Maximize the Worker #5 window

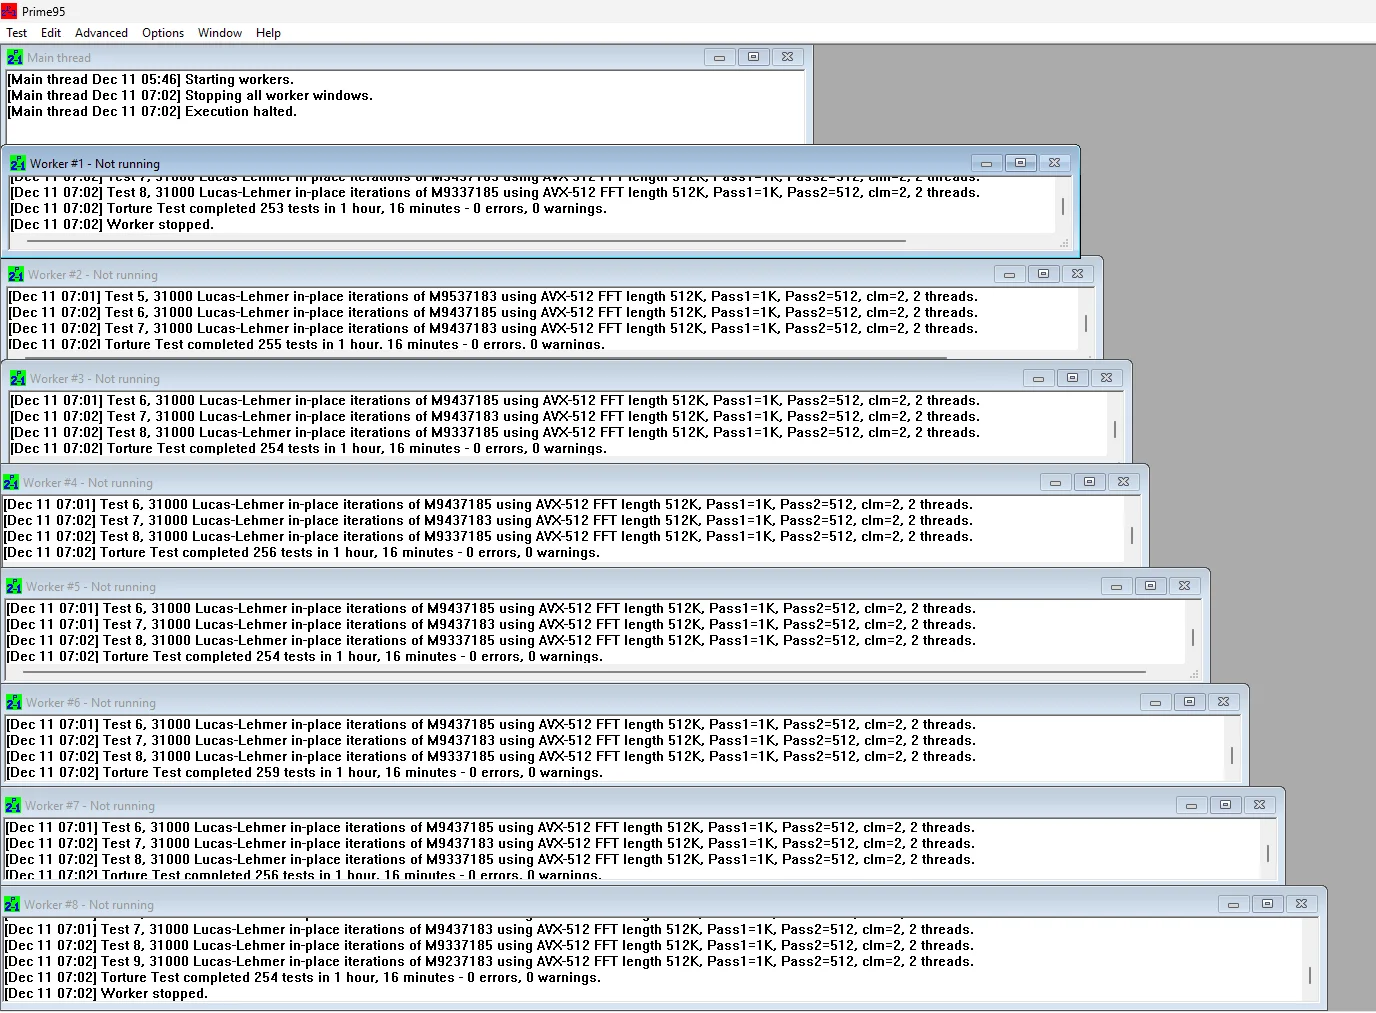pyautogui.click(x=1150, y=586)
